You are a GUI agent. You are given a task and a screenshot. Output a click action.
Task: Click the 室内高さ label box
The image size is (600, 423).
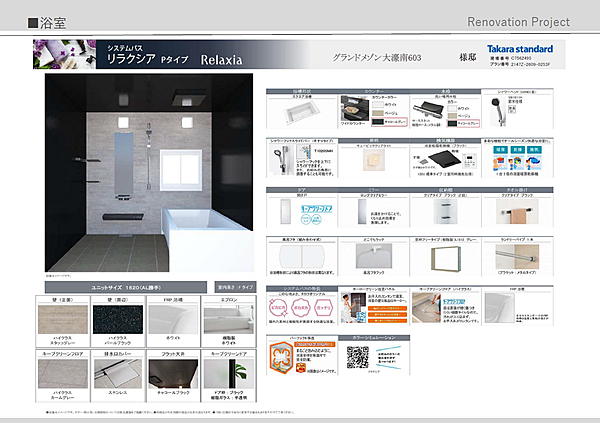click(235, 287)
